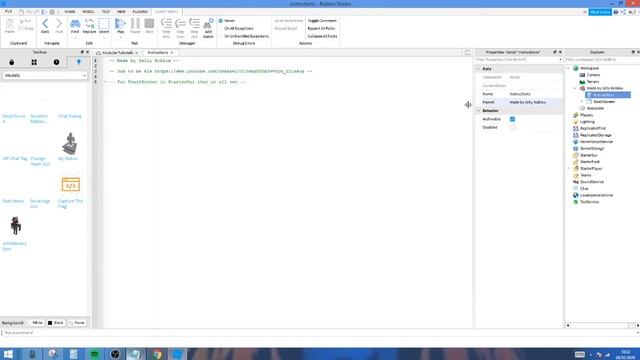Open the Replace tool
The image size is (640, 360).
click(x=89, y=26)
